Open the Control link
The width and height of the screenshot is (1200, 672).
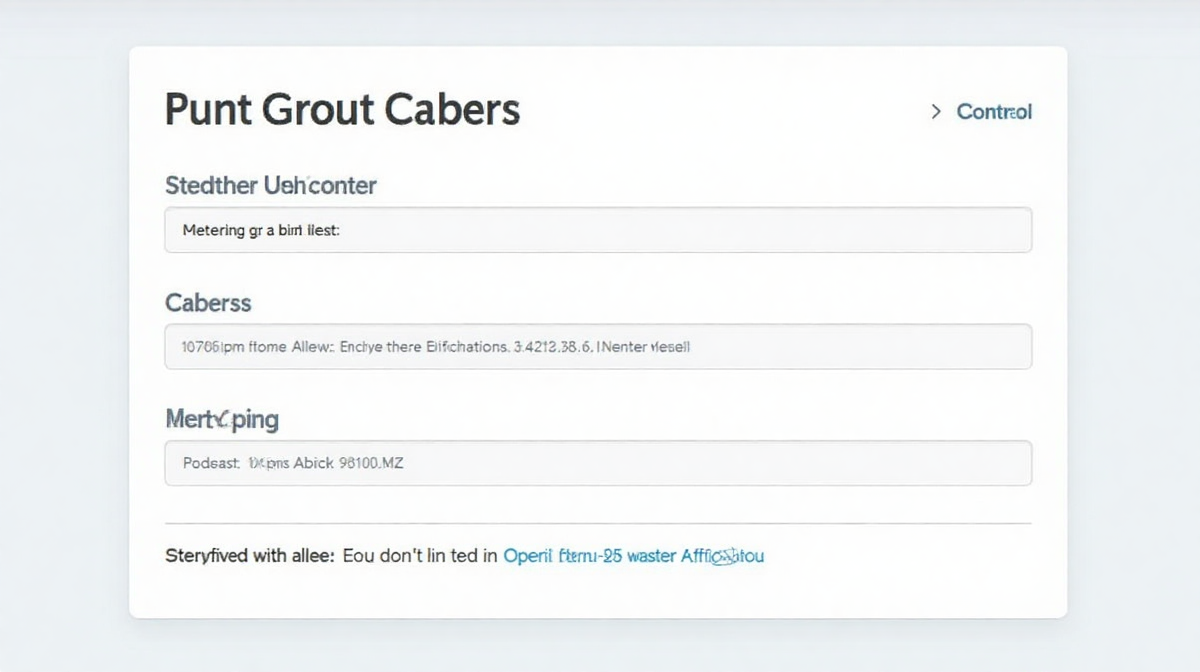point(994,112)
